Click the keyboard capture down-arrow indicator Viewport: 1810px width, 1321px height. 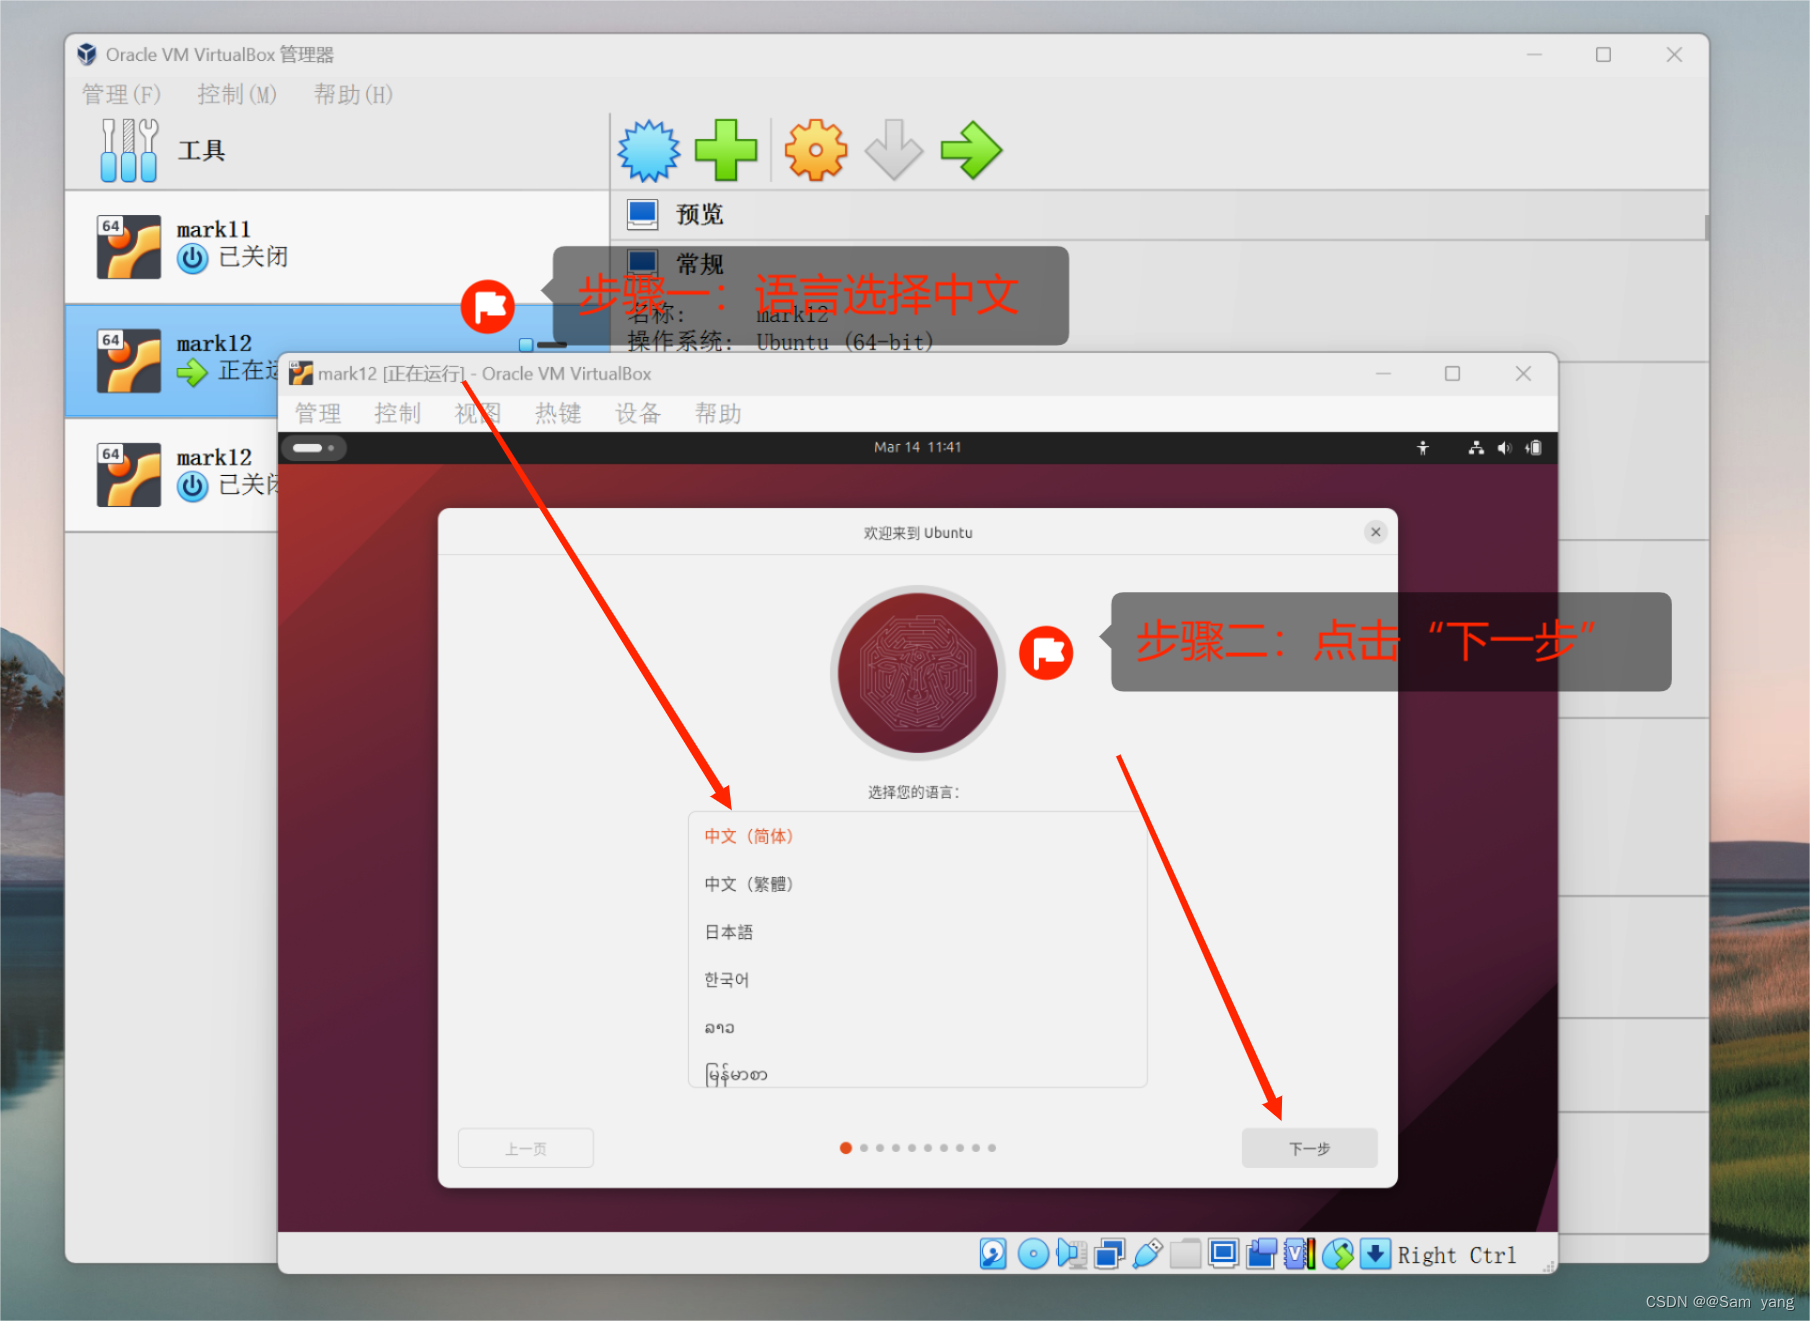1376,1254
